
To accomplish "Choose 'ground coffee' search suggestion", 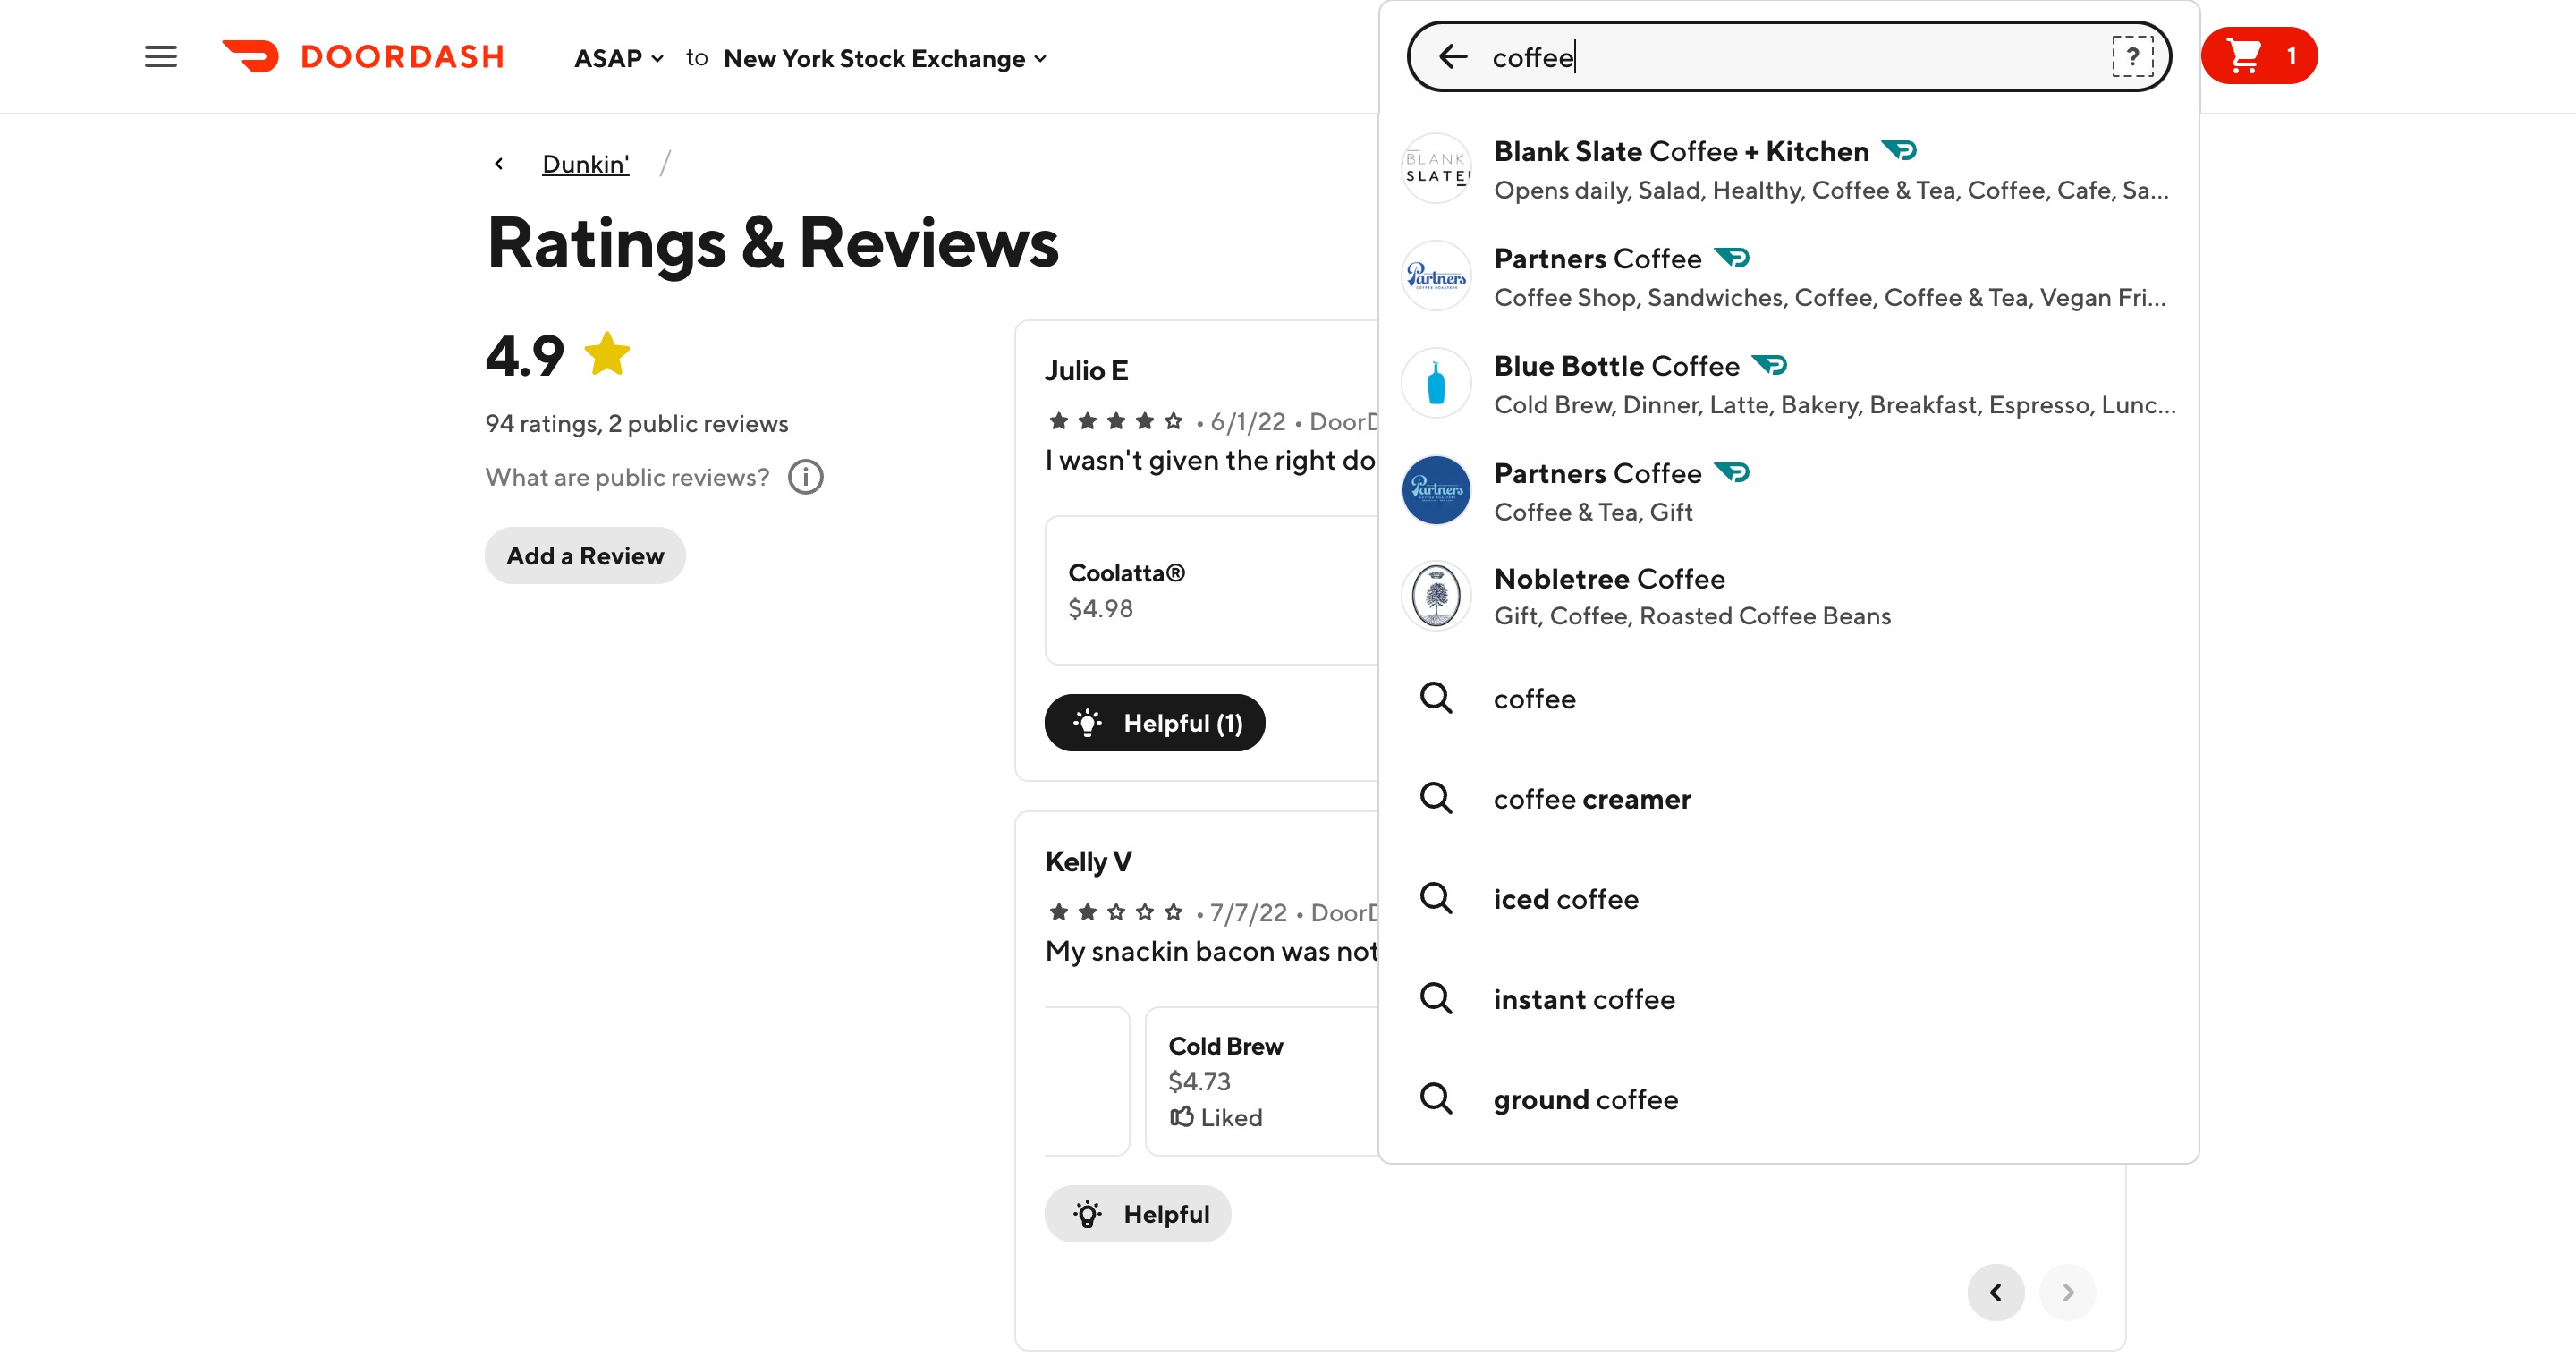I will [x=1788, y=1098].
